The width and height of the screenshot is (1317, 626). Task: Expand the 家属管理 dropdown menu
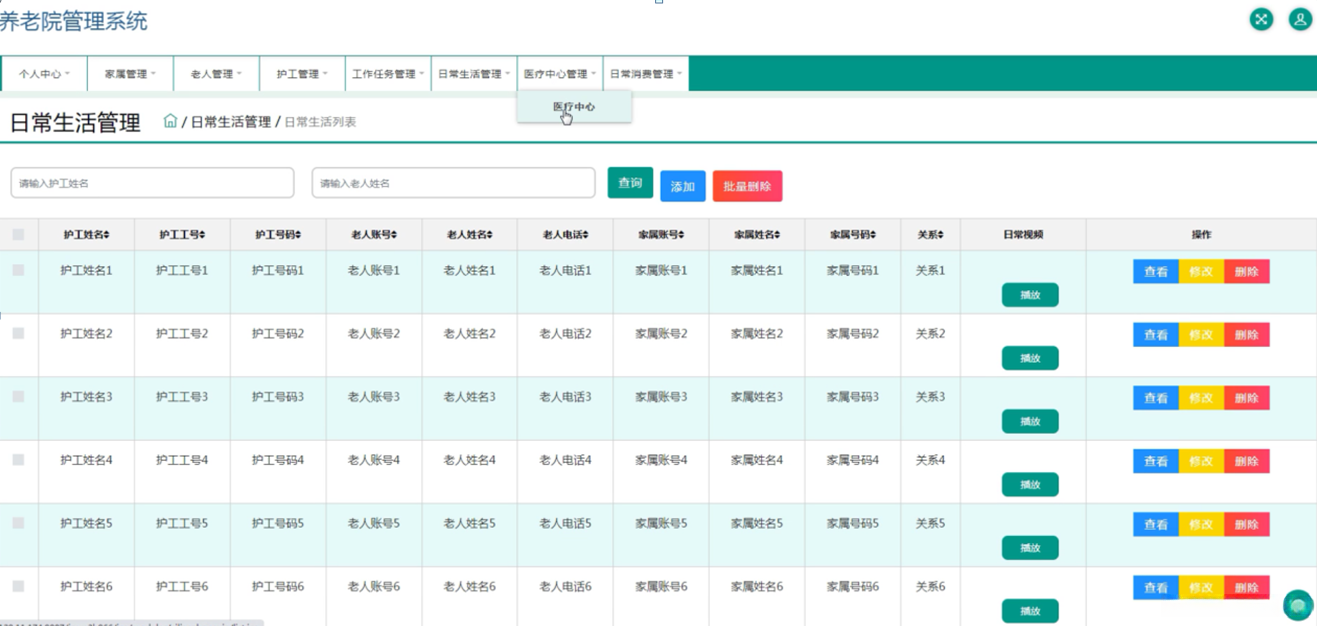click(131, 74)
